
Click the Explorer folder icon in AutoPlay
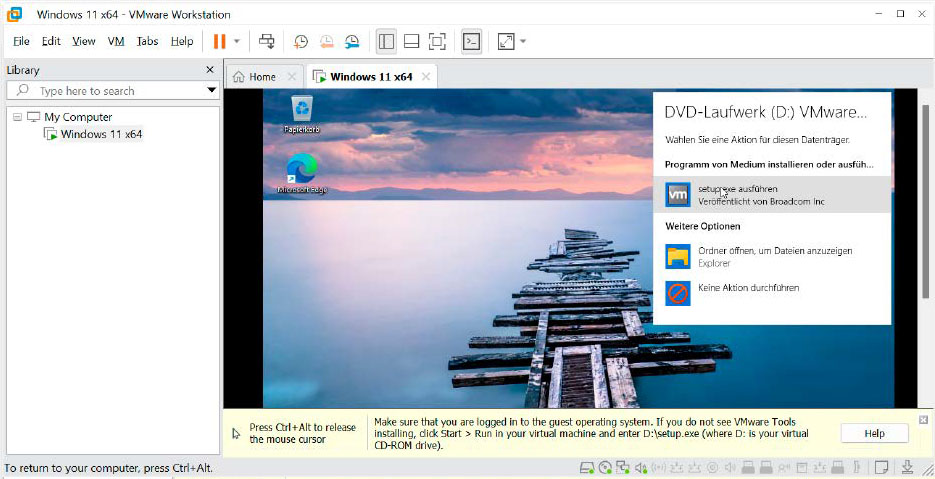tap(678, 257)
